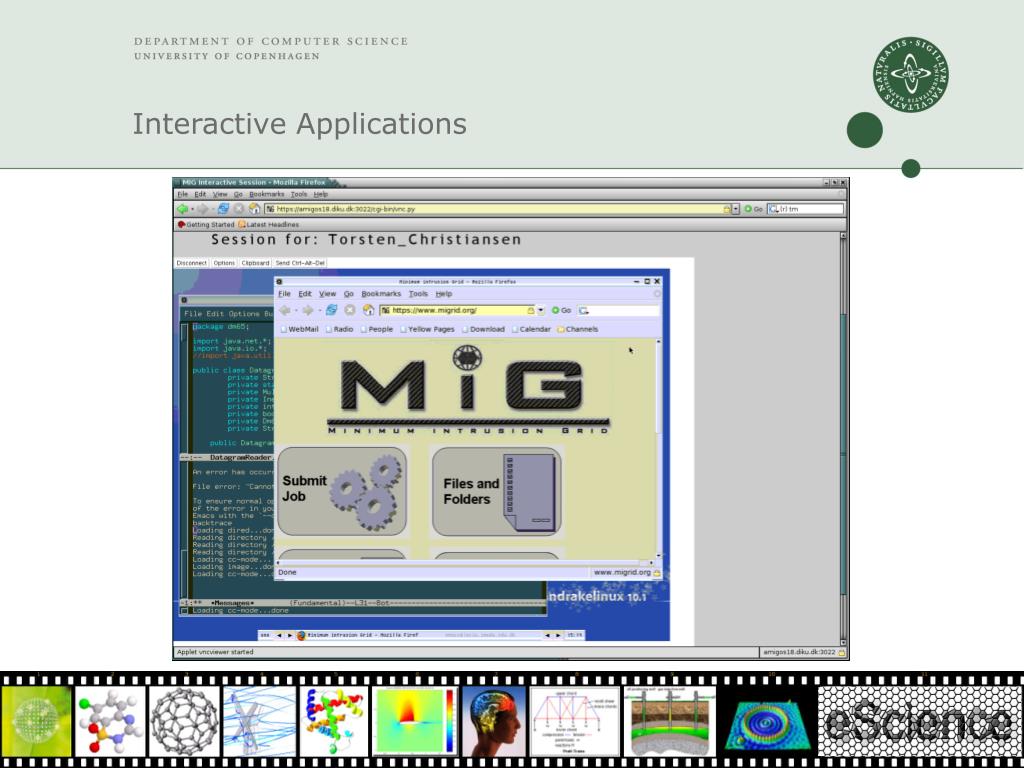Click the search engine icon in the inner Firefox search box
Viewport: 1024px width, 768px height.
(x=584, y=311)
